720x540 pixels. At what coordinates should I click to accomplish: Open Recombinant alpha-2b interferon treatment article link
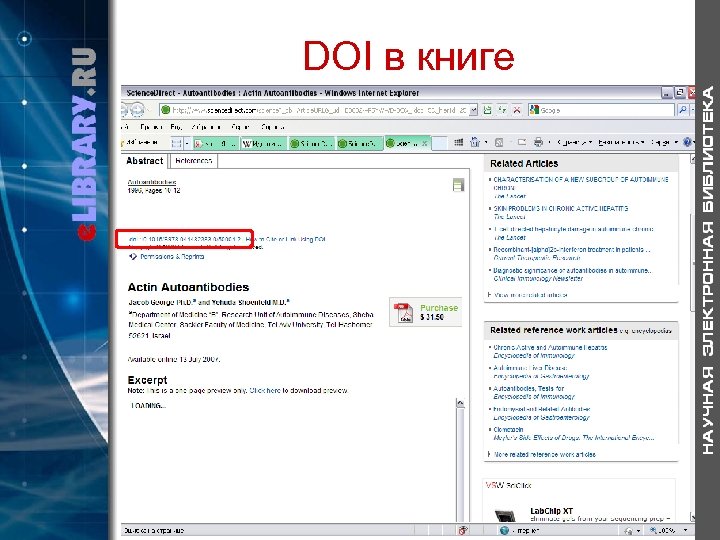tap(572, 250)
